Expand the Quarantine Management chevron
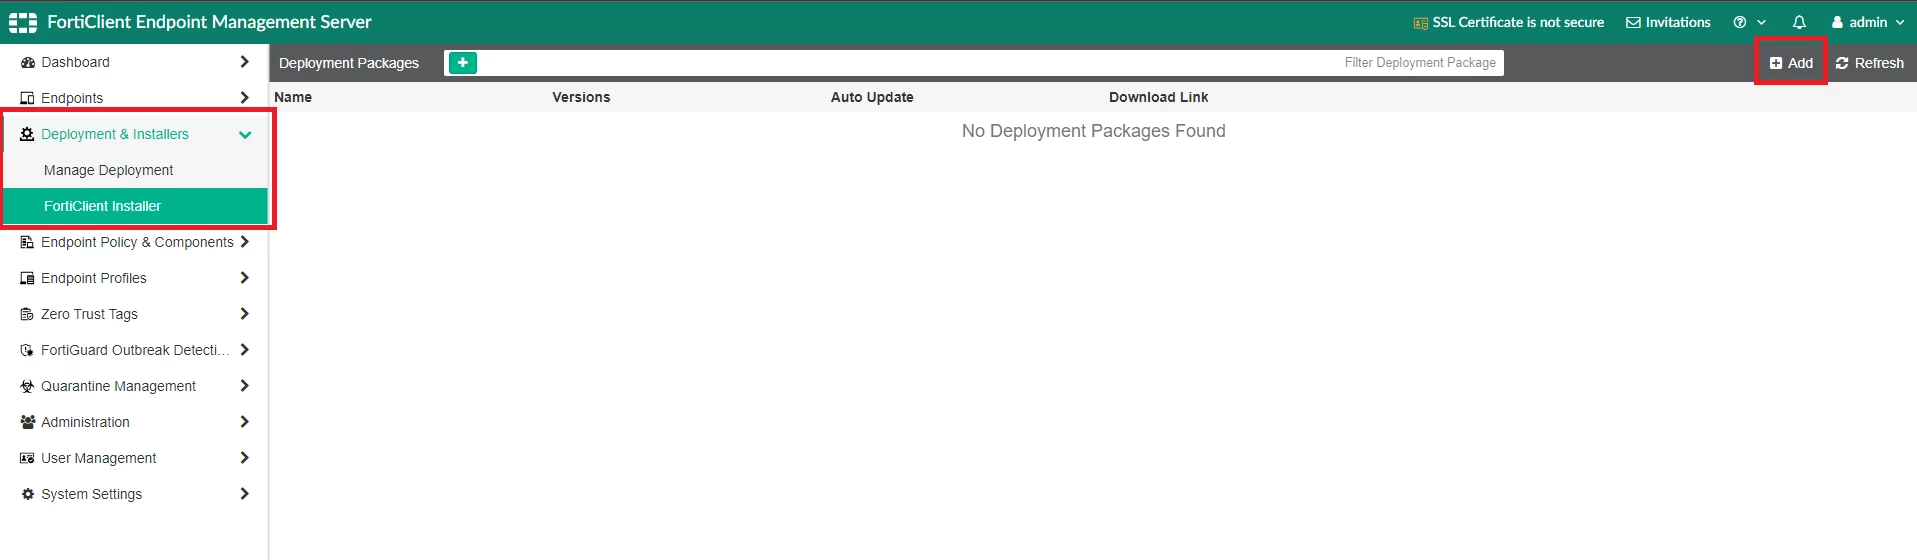Screen dimensions: 1917x560 pyautogui.click(x=244, y=386)
